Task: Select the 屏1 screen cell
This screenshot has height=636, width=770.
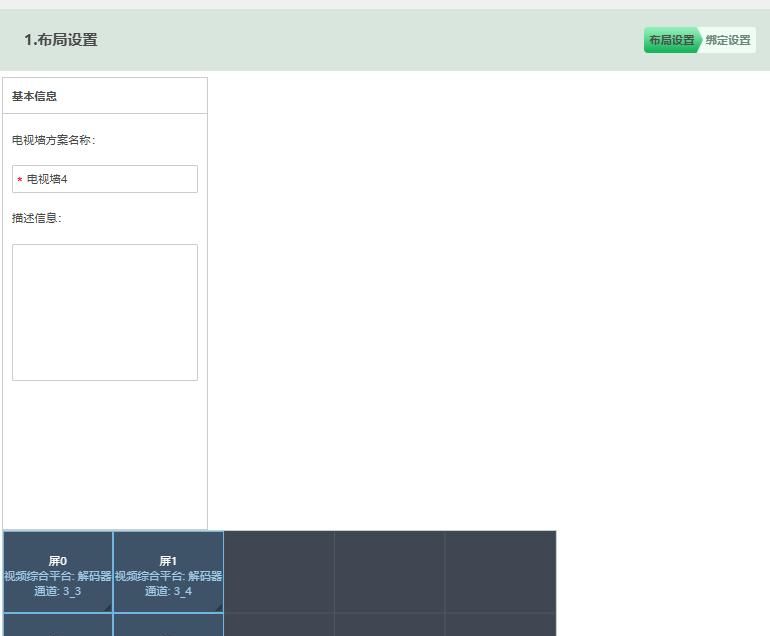Action: [168, 572]
